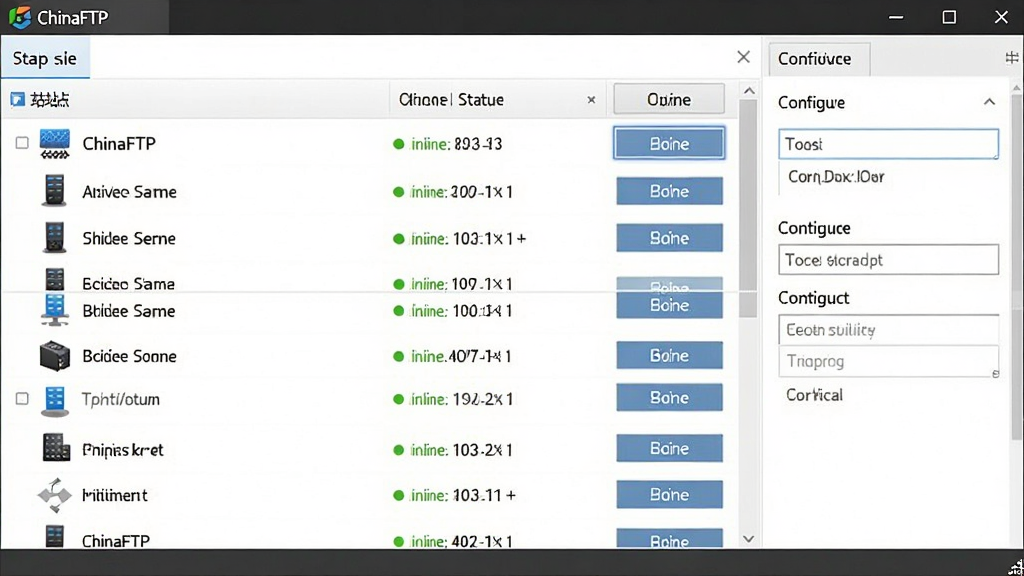Click the Tocei sicradpt input field
This screenshot has height=576, width=1024.
point(888,260)
